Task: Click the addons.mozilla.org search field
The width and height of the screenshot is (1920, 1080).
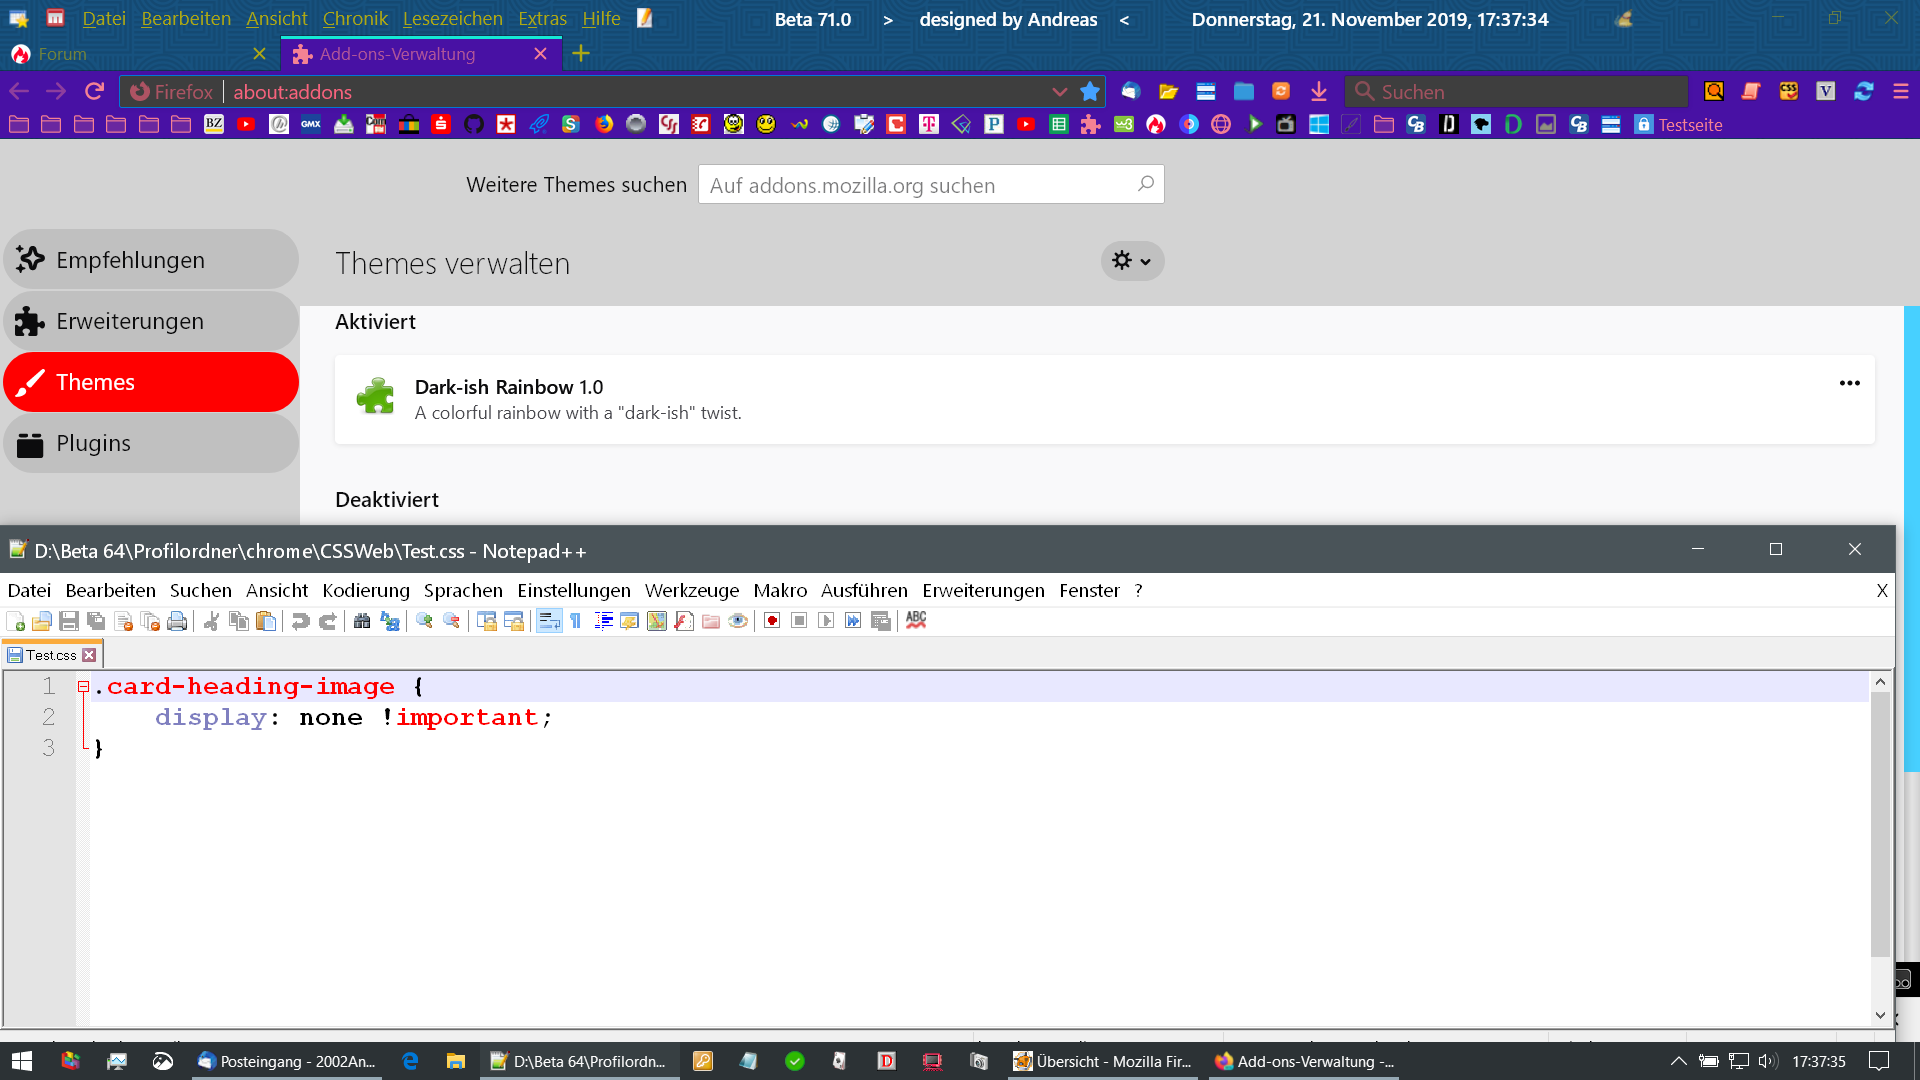Action: 918,185
